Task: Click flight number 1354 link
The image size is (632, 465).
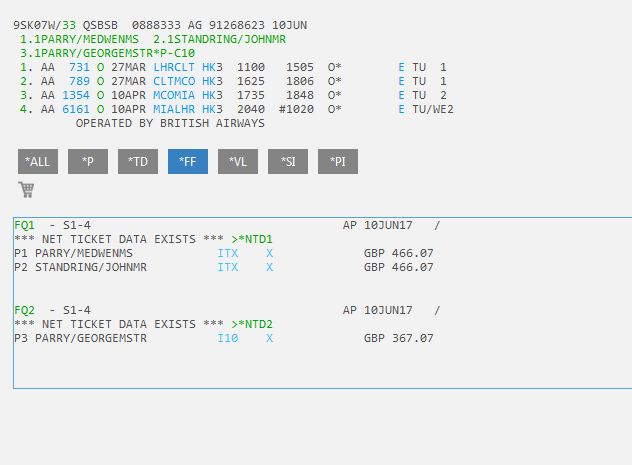Action: pyautogui.click(x=76, y=95)
